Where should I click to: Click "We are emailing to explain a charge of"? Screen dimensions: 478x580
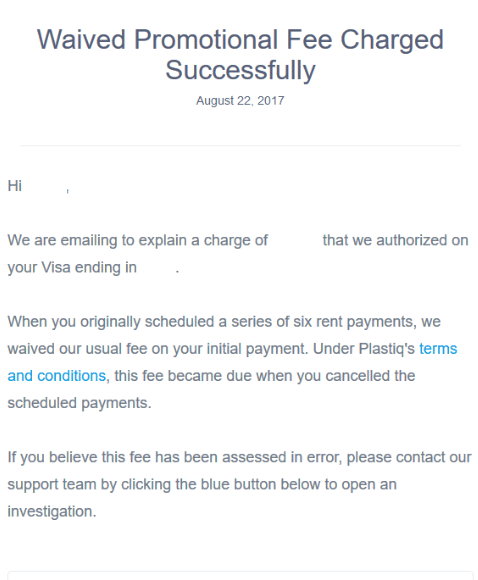[x=138, y=240]
